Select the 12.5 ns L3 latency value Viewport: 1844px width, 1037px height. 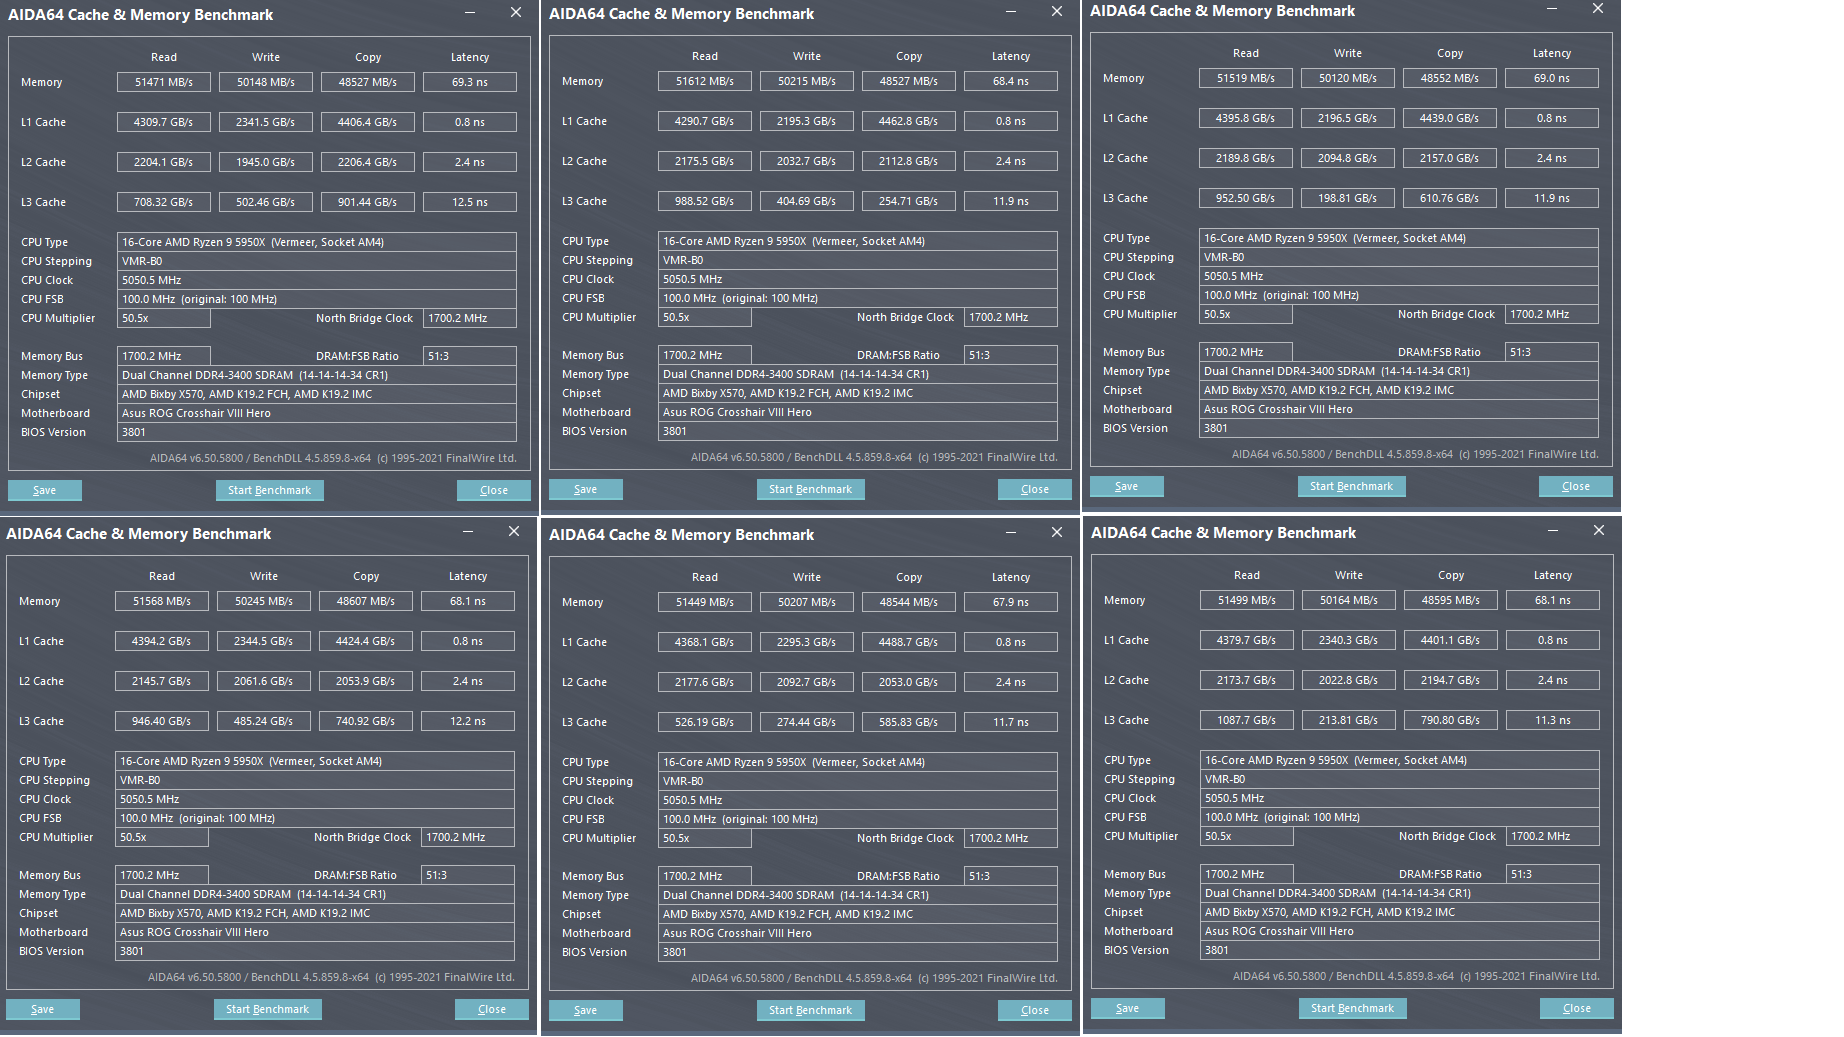[470, 202]
